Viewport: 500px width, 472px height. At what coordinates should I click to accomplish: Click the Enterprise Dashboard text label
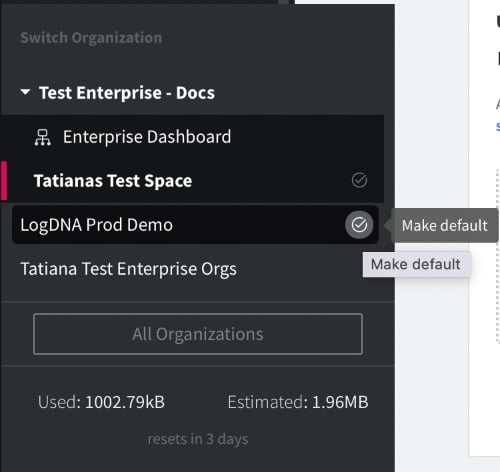tap(147, 137)
